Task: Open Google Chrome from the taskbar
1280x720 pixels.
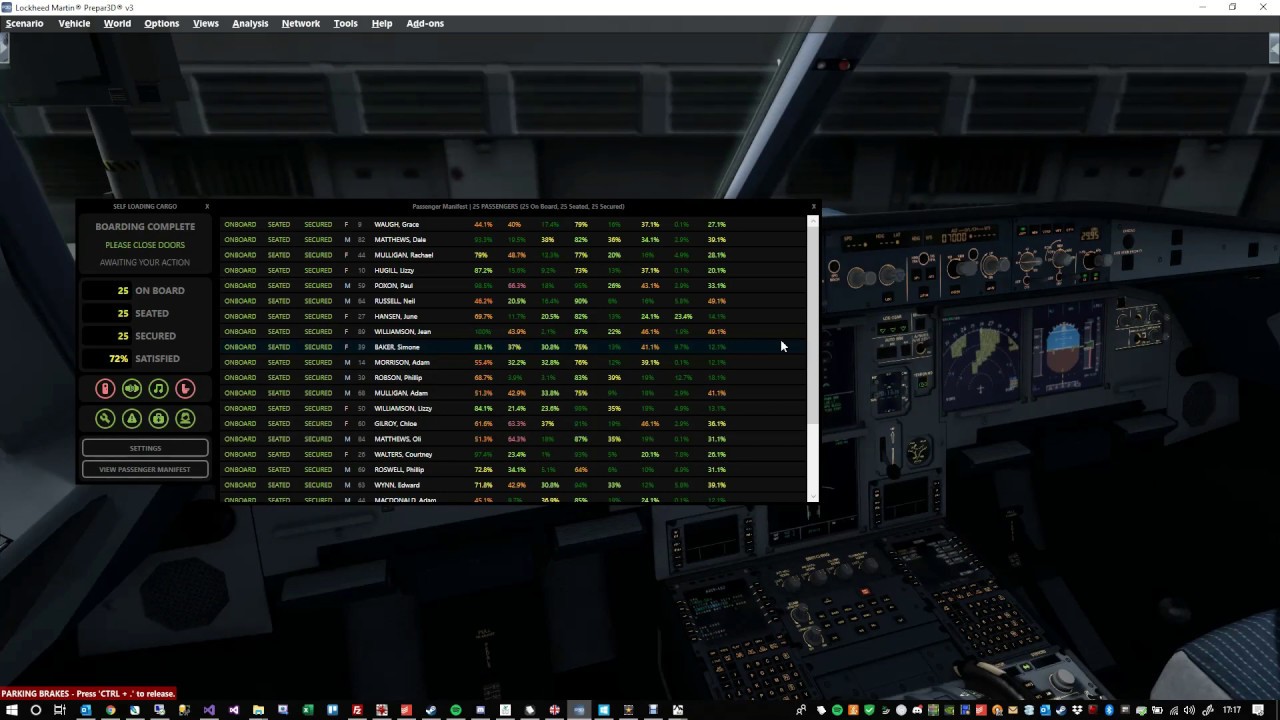Action: [110, 710]
